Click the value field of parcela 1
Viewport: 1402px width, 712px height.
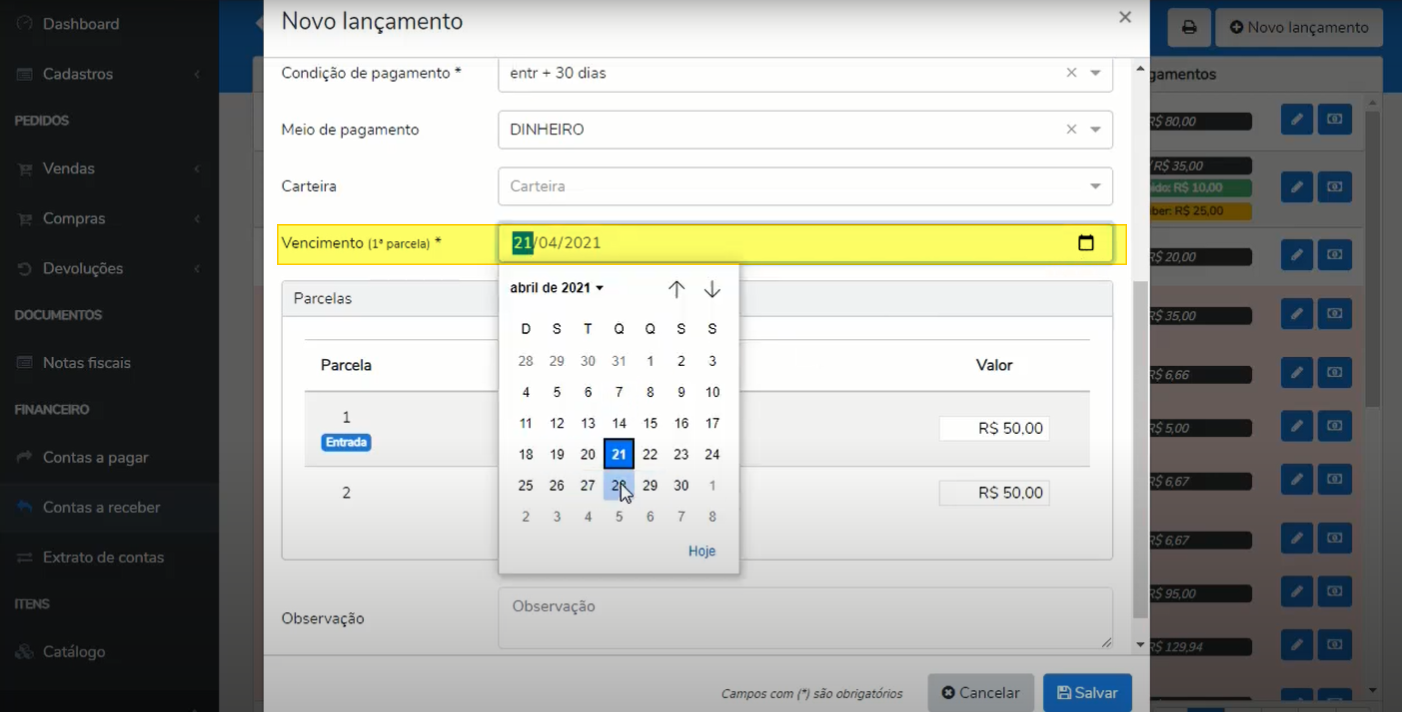coord(994,429)
